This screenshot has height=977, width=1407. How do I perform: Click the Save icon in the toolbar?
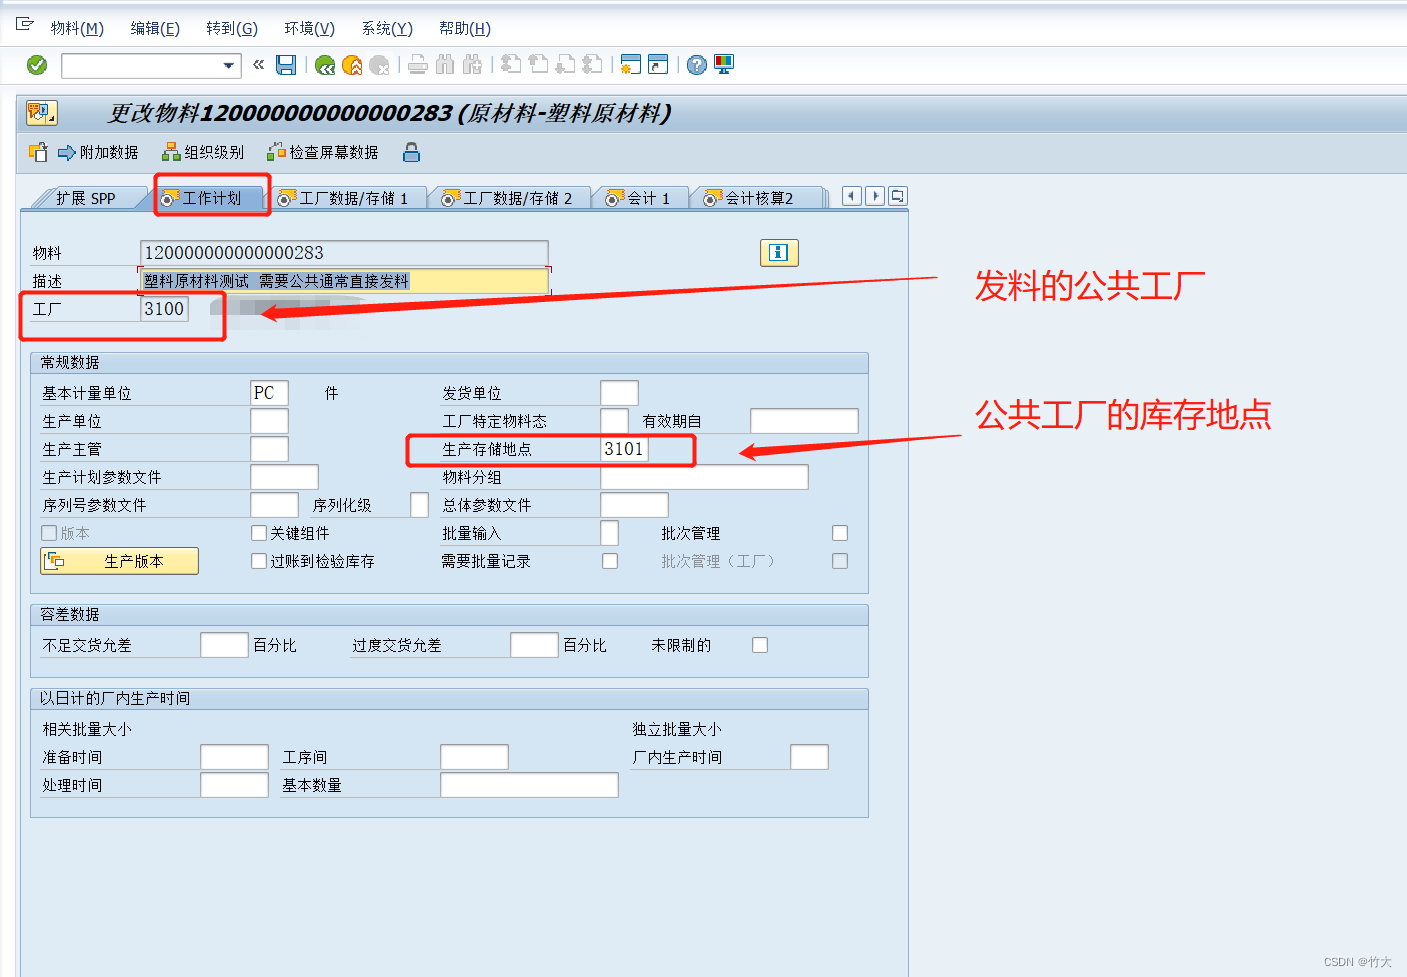coord(286,64)
